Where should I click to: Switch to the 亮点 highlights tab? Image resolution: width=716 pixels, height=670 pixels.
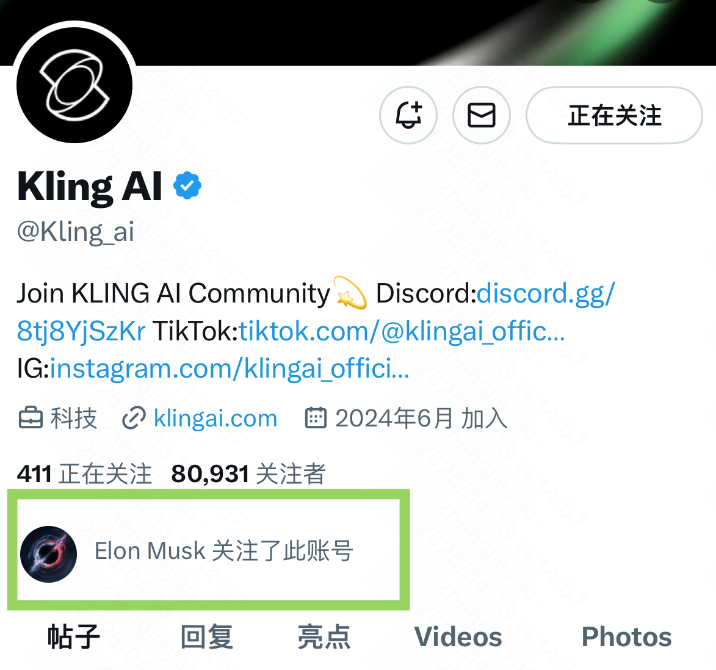[x=324, y=637]
